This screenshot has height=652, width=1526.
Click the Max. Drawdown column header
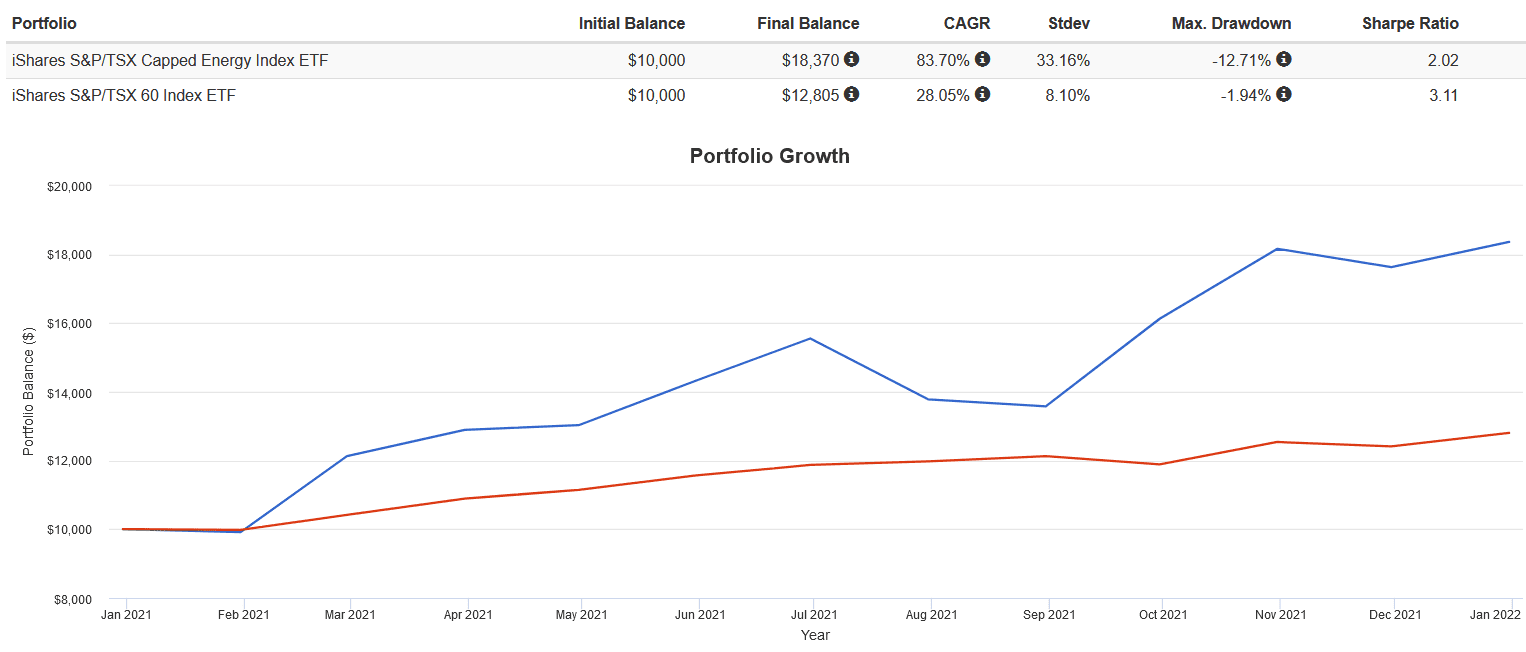point(1231,23)
